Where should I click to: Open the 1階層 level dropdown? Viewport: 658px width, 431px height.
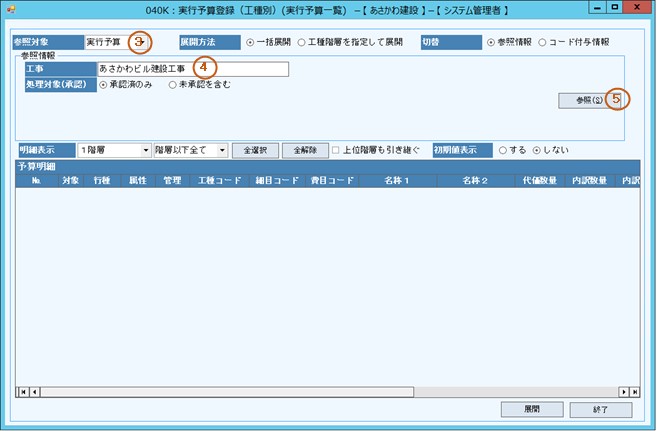tap(146, 149)
